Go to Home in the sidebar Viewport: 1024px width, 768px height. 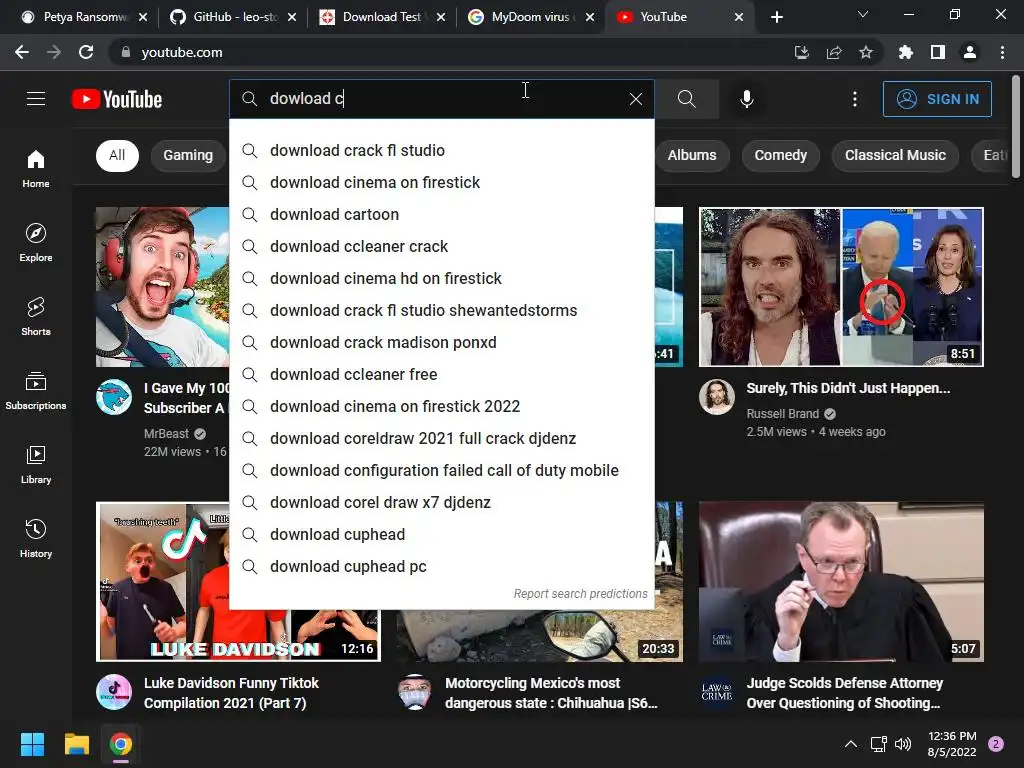(x=36, y=169)
